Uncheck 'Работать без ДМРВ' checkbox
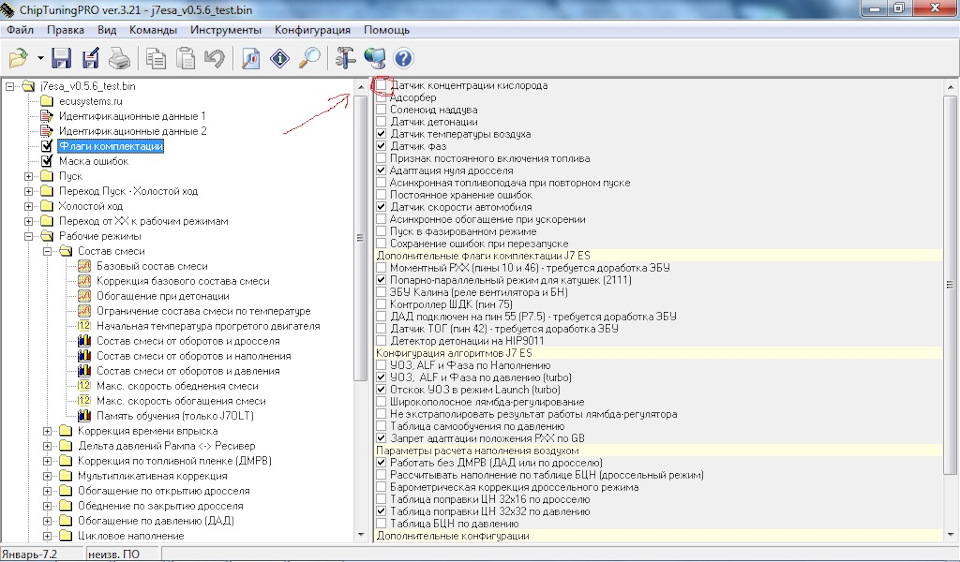Image resolution: width=960 pixels, height=562 pixels. click(381, 463)
